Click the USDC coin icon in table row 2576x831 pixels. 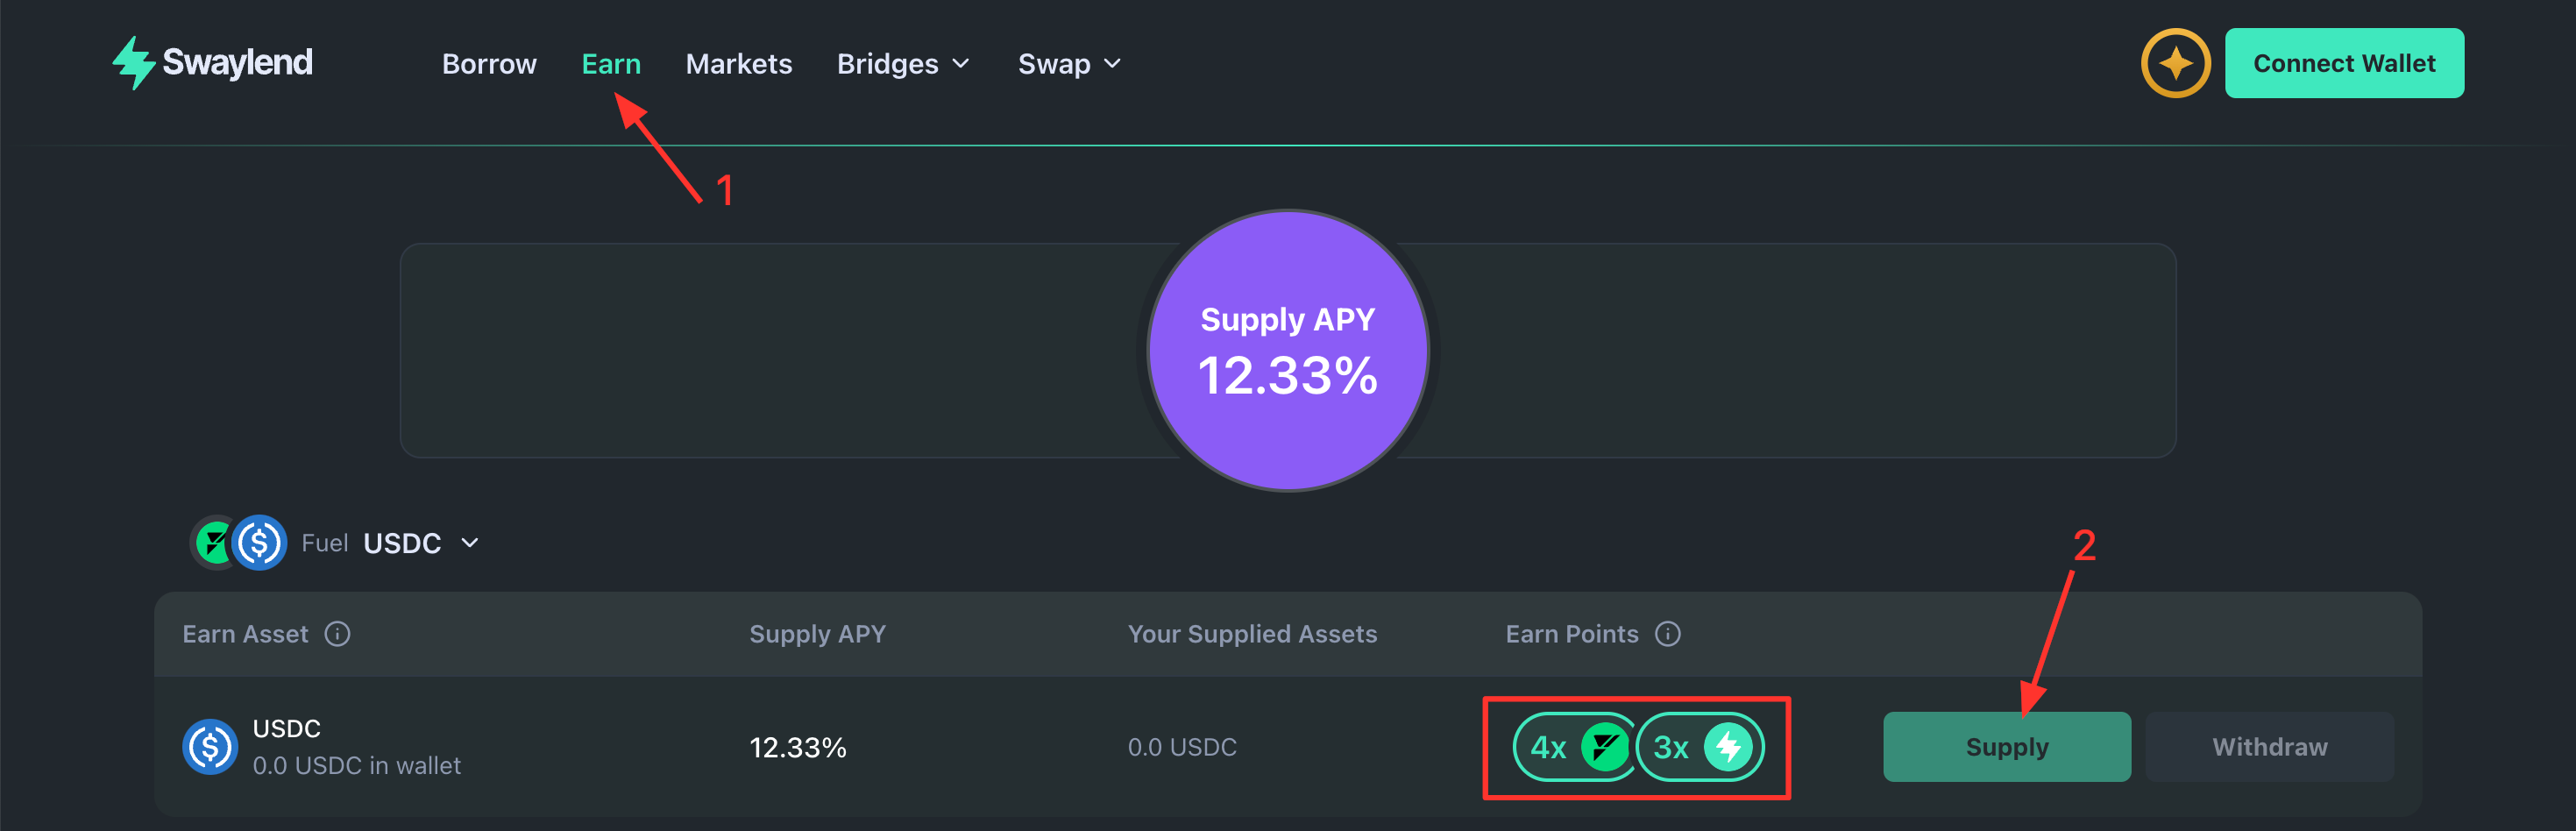(210, 747)
